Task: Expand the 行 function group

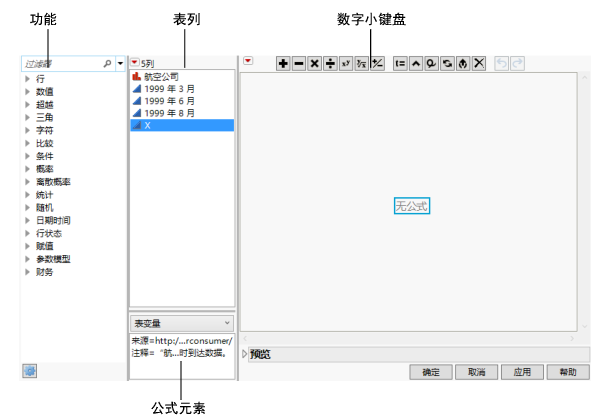Action: (x=27, y=79)
